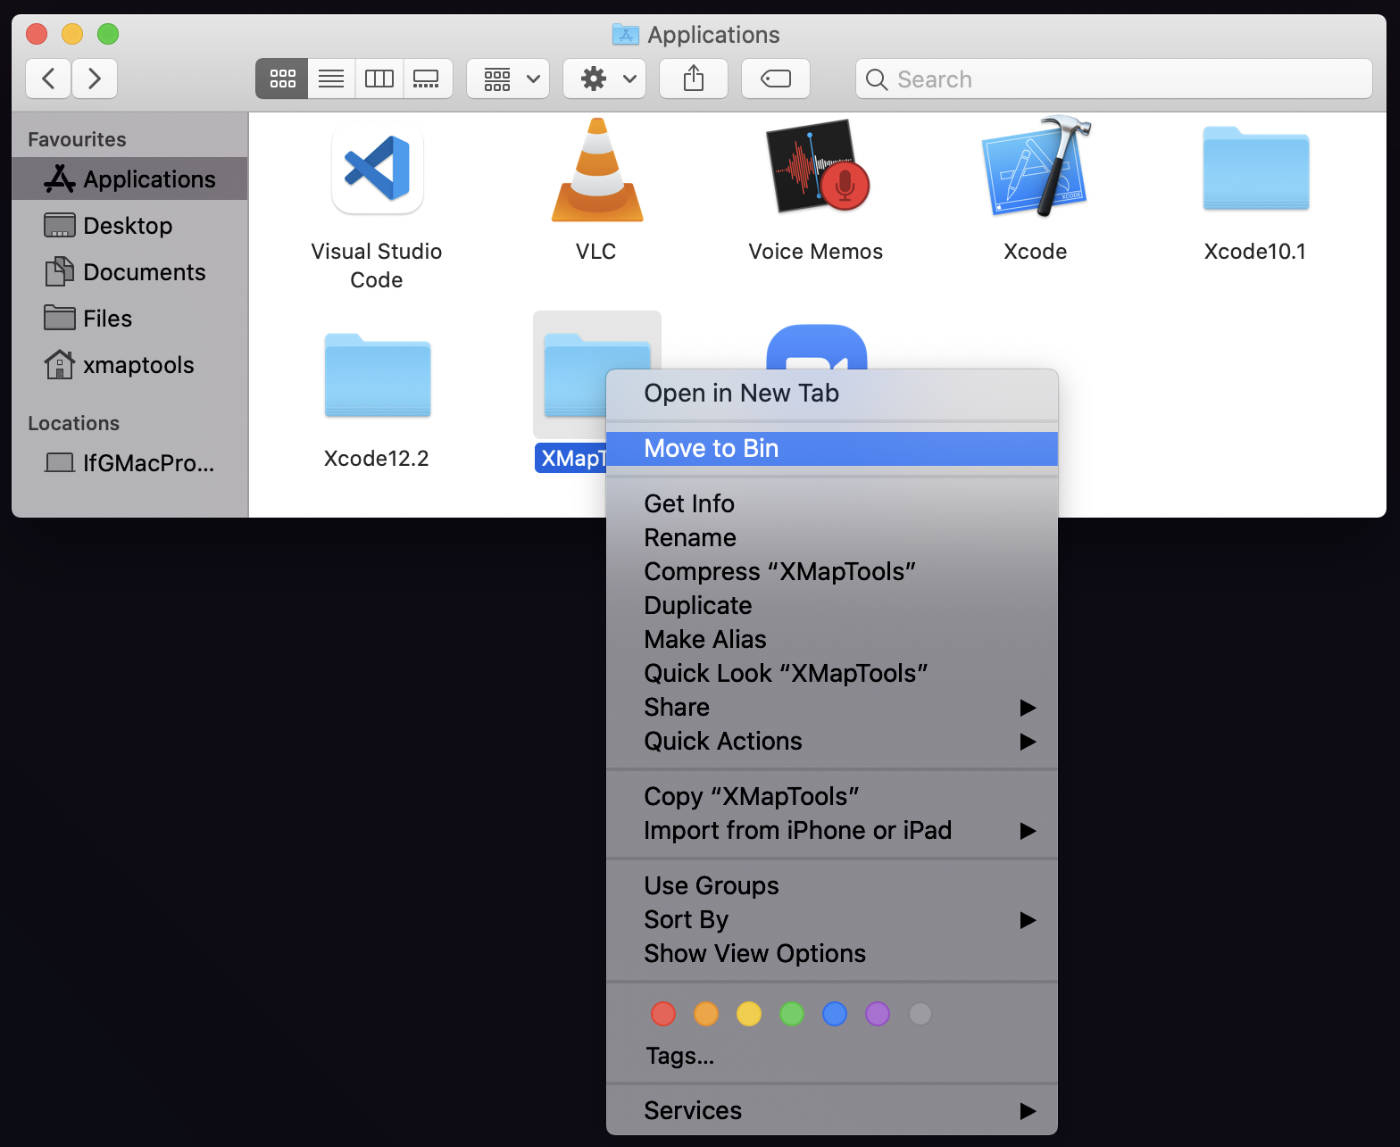Viewport: 1400px width, 1147px height.
Task: Choose Use Groups
Action: coord(832,885)
